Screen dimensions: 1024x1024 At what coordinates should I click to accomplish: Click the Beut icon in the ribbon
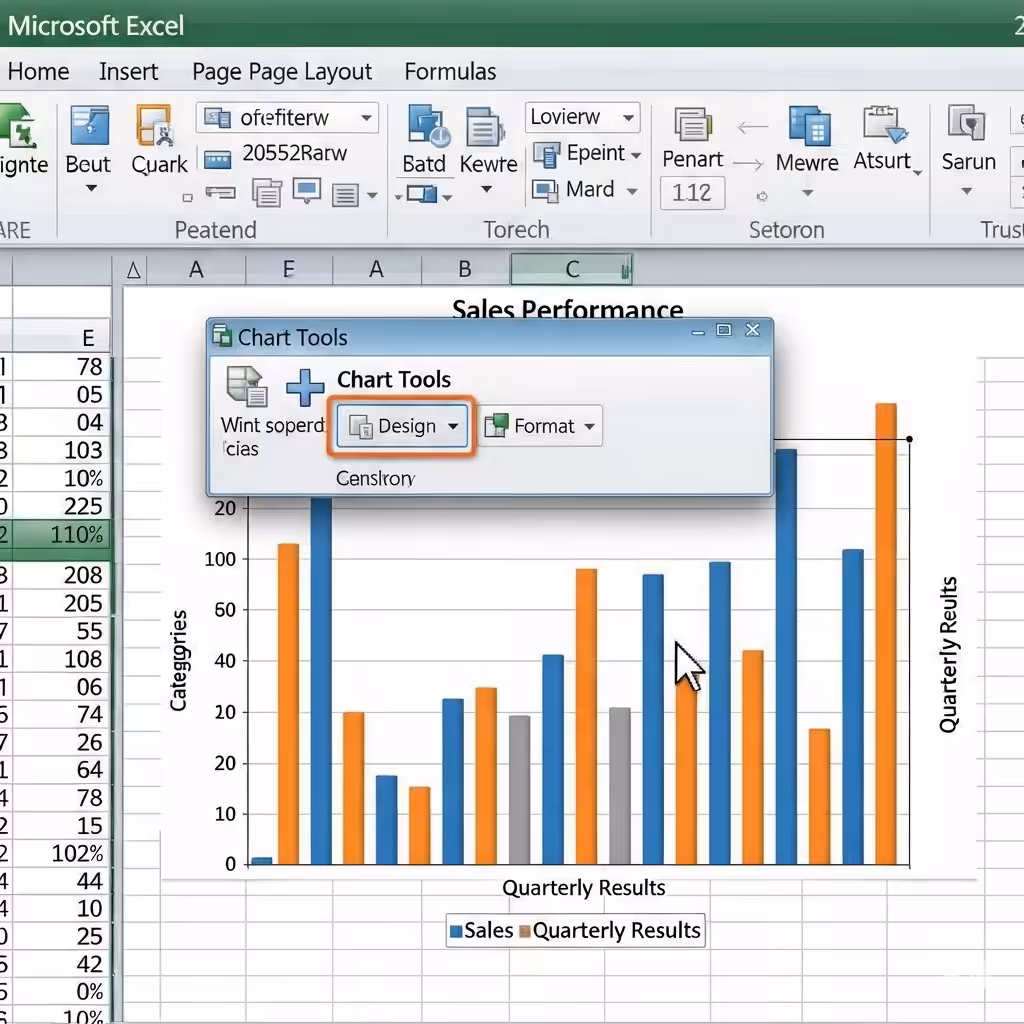tap(89, 125)
